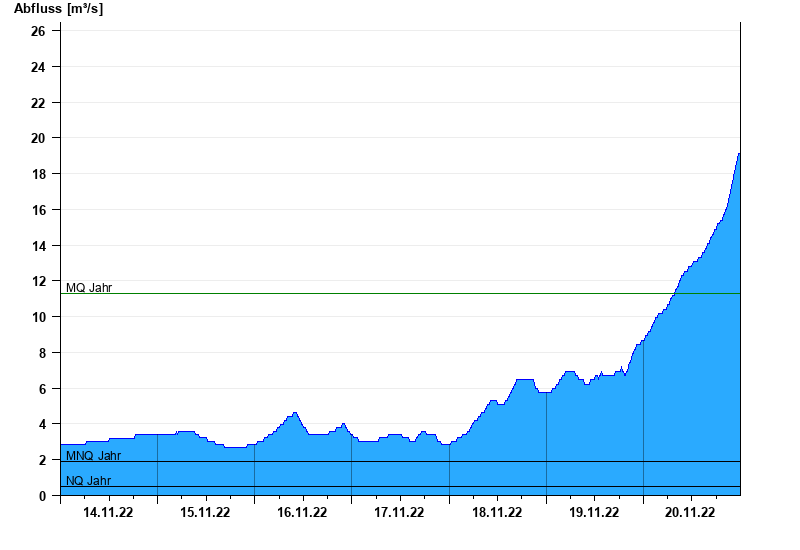Click the y-axis value 16
This screenshot has width=800, height=550.
click(38, 210)
